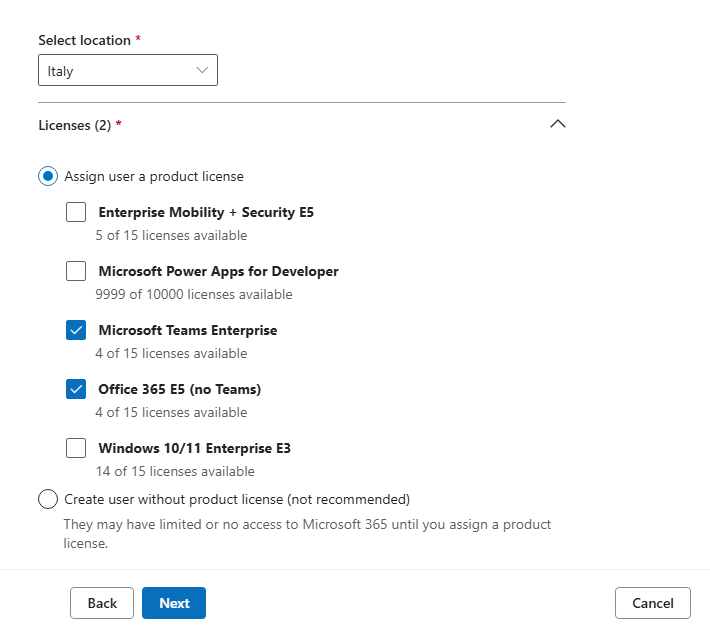Click the chevron arrow in the location combo box
Image resolution: width=710 pixels, height=625 pixels.
coord(202,70)
